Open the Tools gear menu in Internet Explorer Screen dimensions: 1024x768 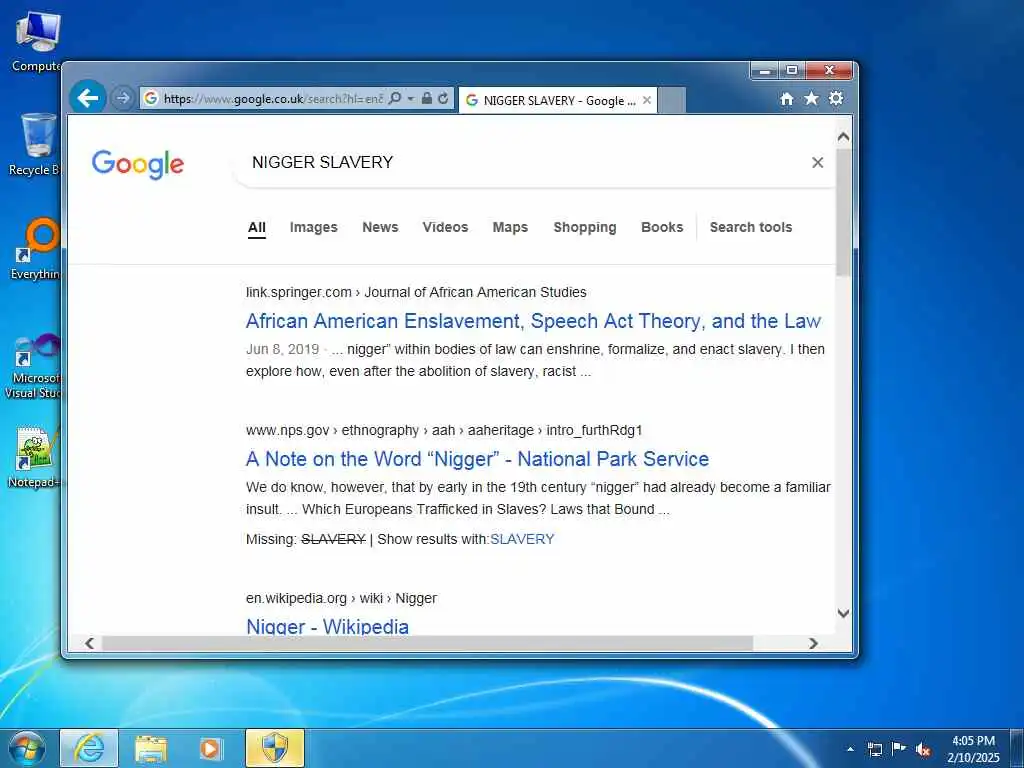coord(836,98)
